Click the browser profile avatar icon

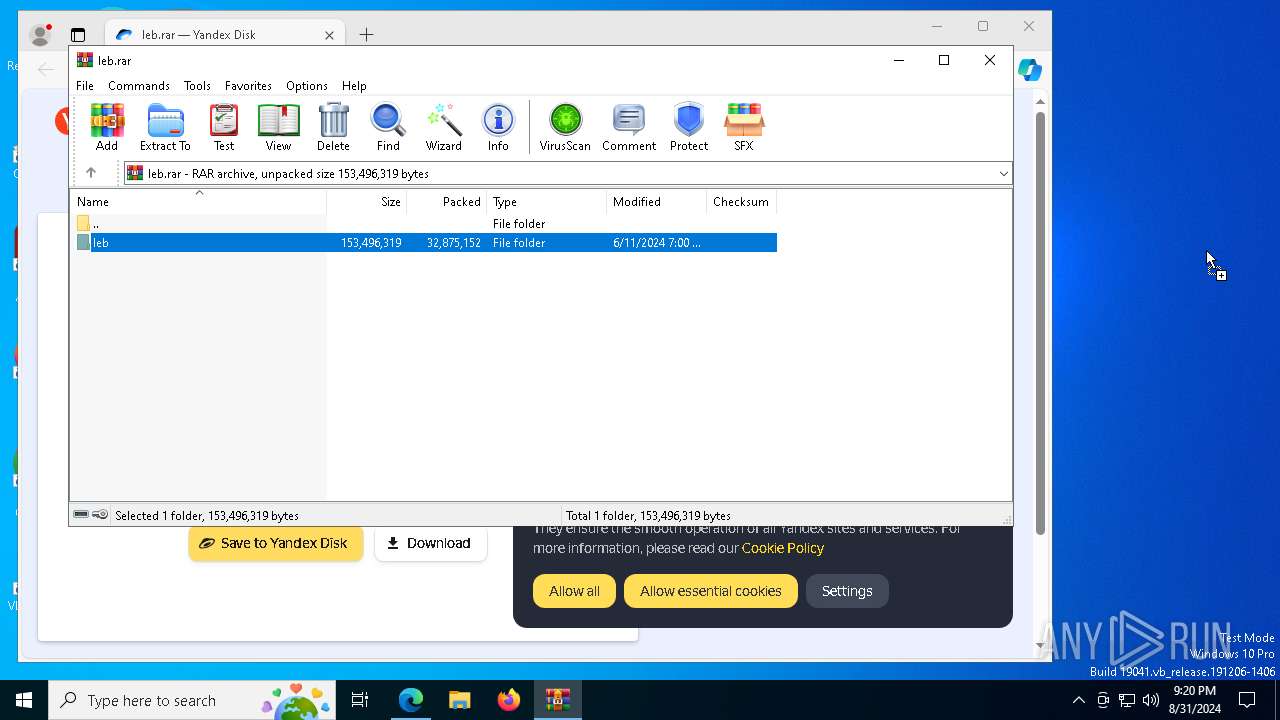[x=40, y=35]
